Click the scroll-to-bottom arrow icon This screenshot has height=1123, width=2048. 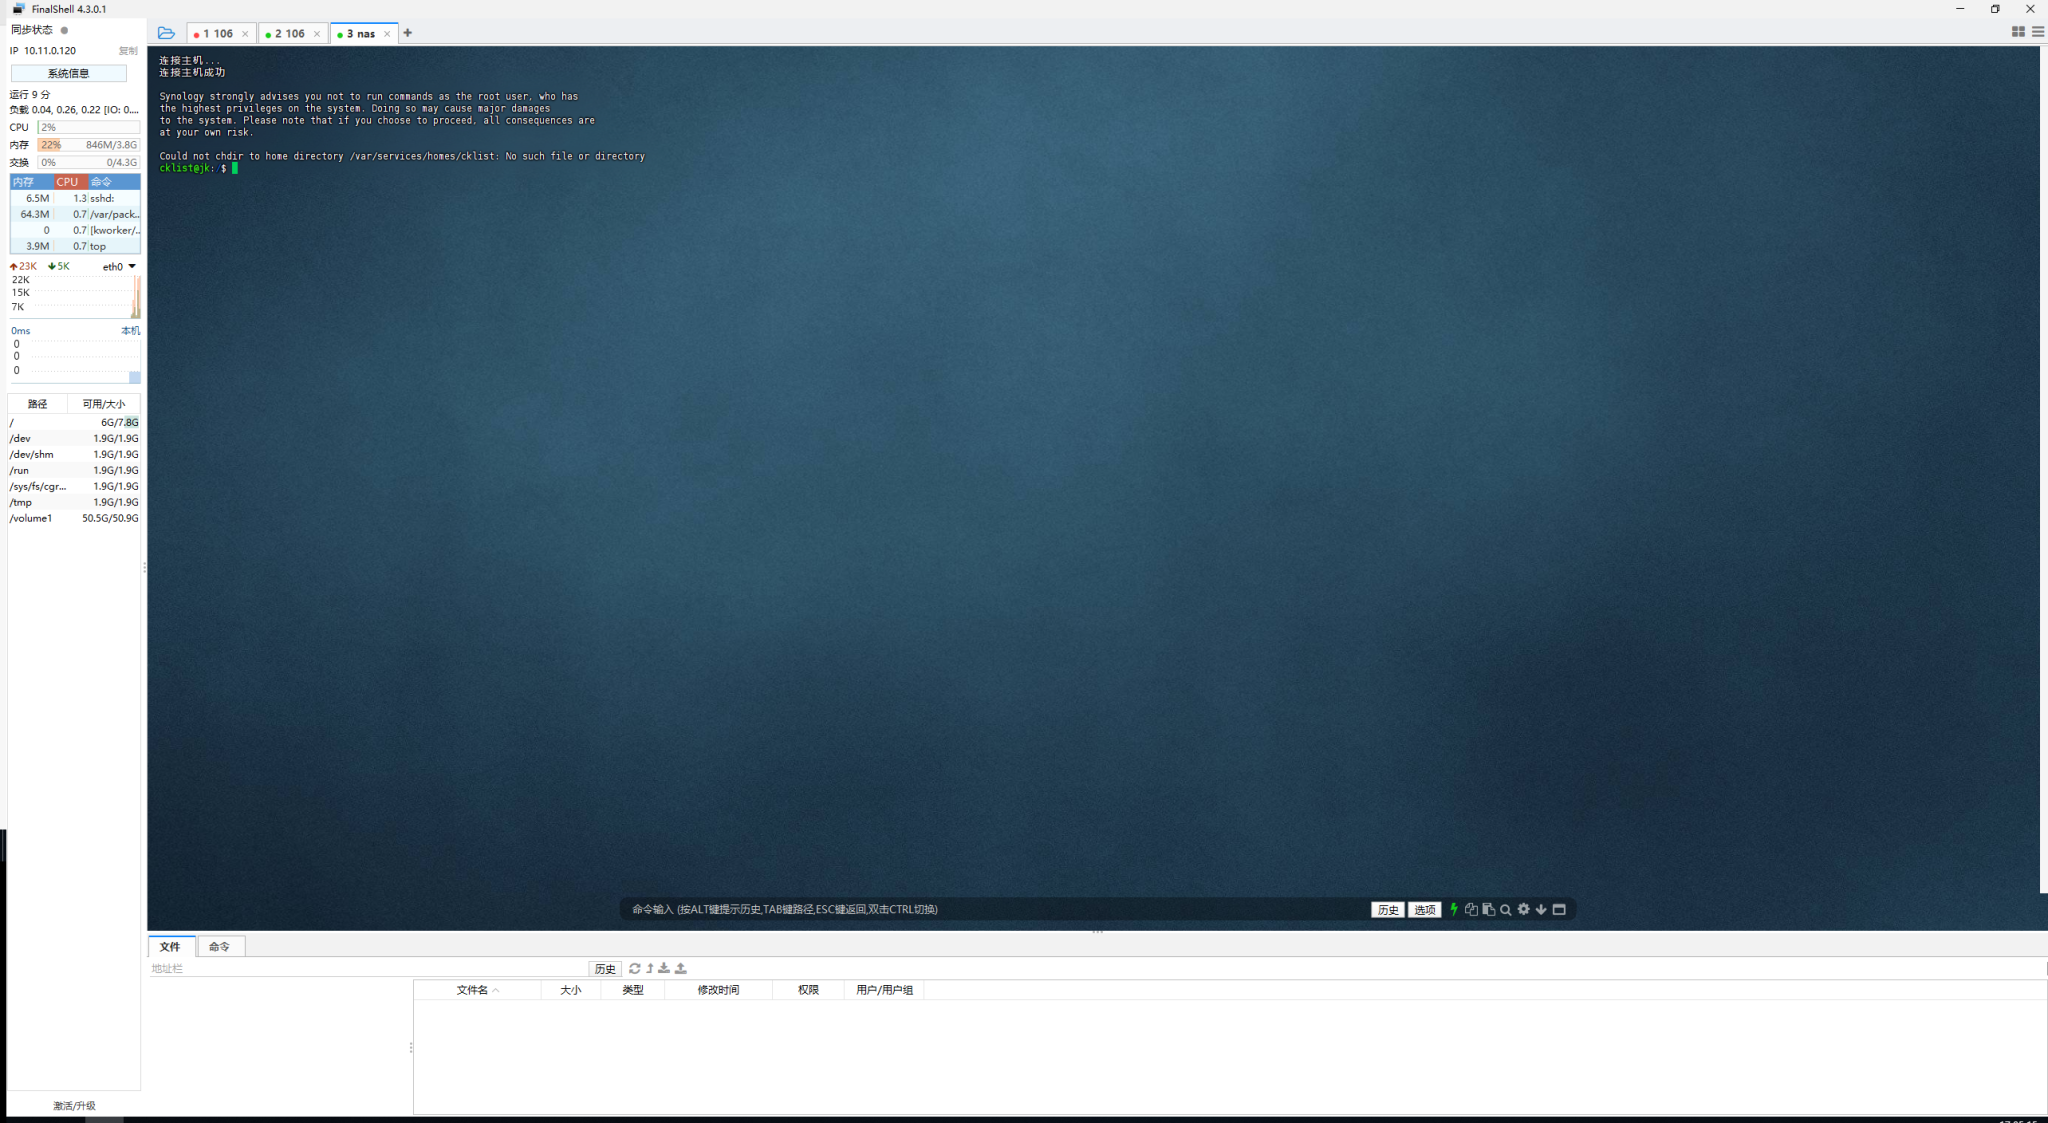pyautogui.click(x=1541, y=909)
